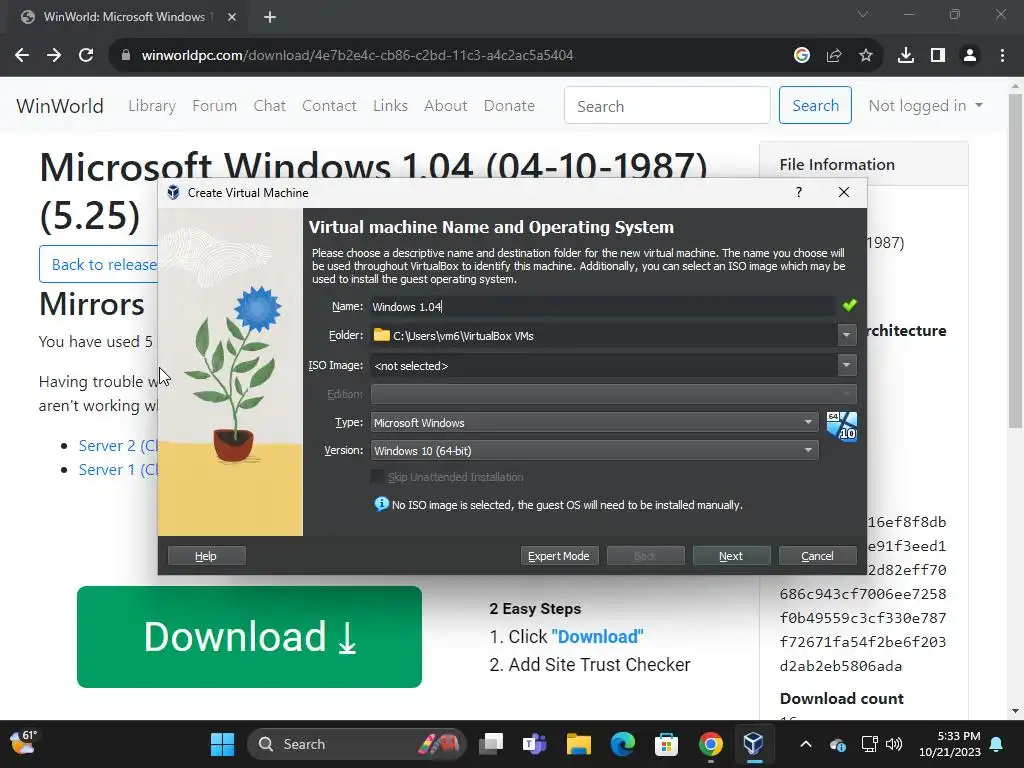This screenshot has width=1024, height=768.
Task: Open the Chrome profile icon
Action: (970, 56)
